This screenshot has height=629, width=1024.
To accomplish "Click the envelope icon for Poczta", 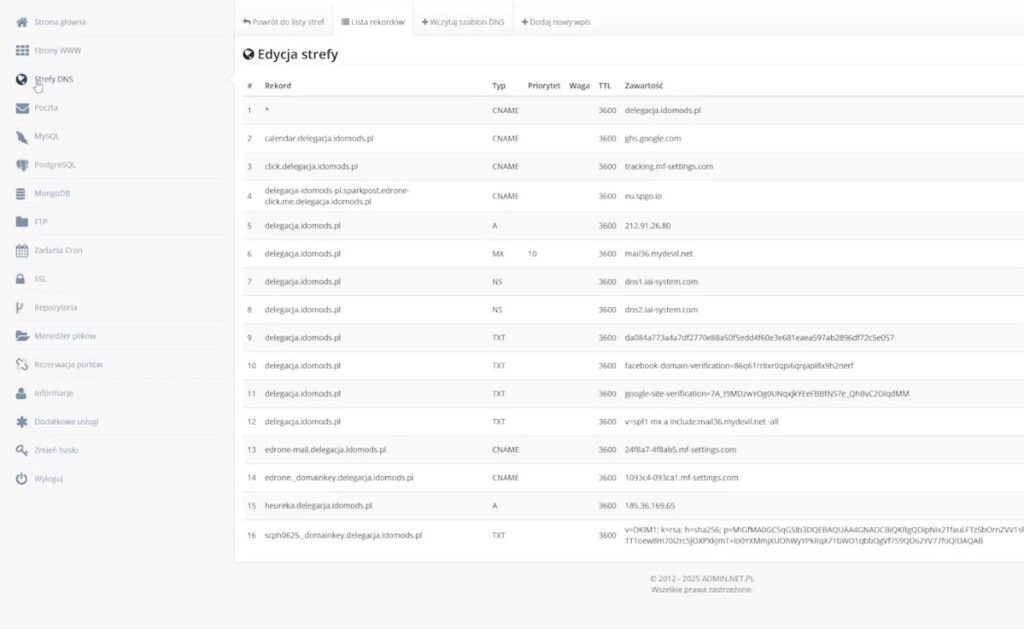I will [x=21, y=107].
